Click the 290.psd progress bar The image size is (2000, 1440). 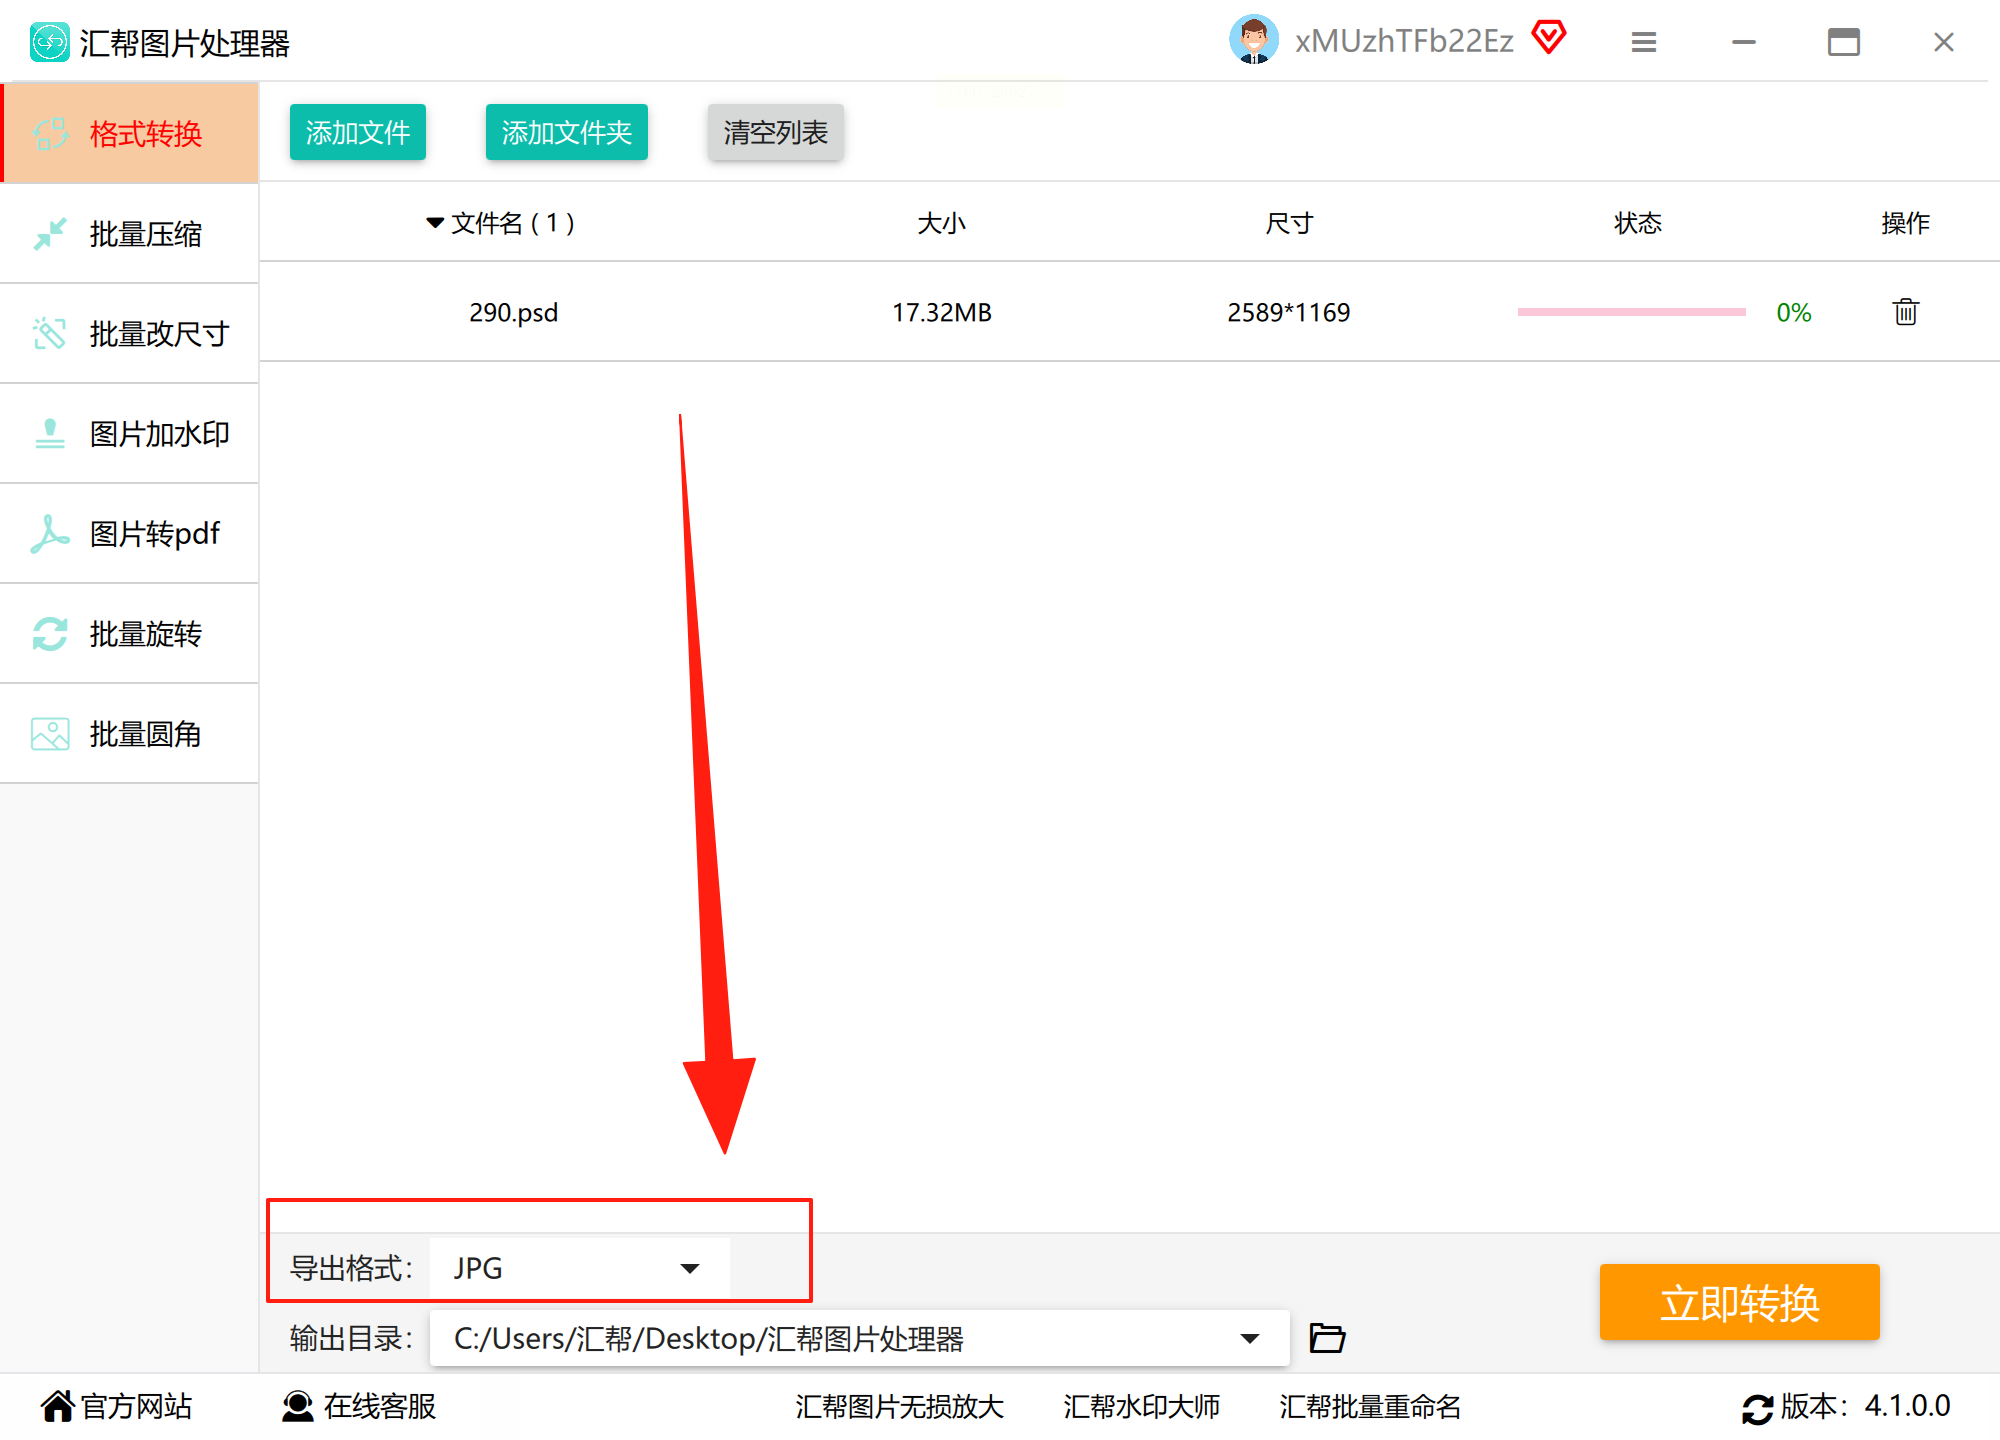coord(1631,312)
